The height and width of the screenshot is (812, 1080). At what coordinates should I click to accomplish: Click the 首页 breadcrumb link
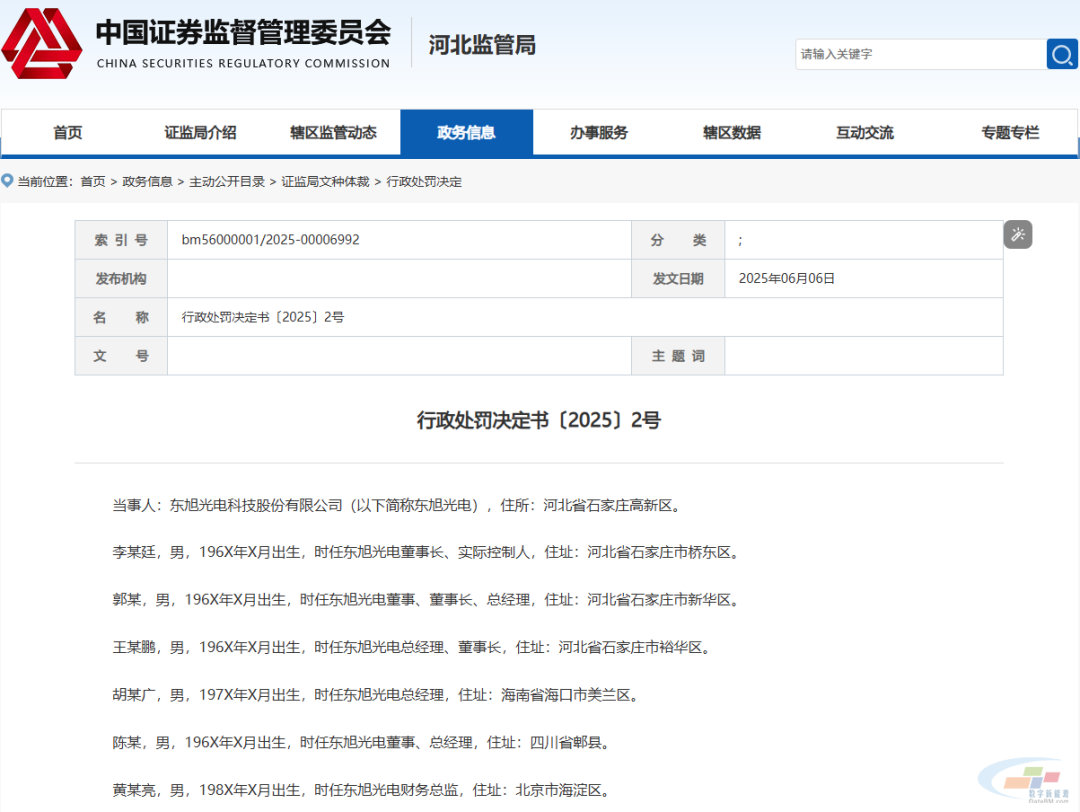coord(93,182)
